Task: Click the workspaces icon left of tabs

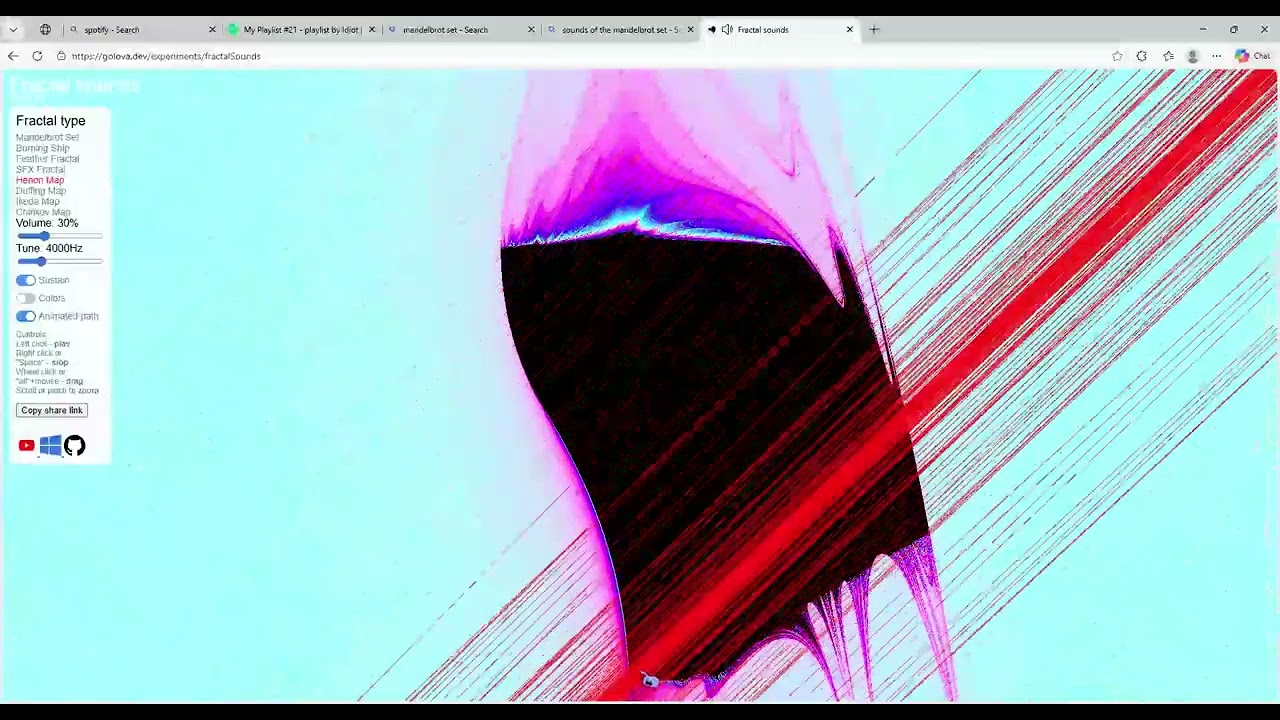Action: pos(45,30)
